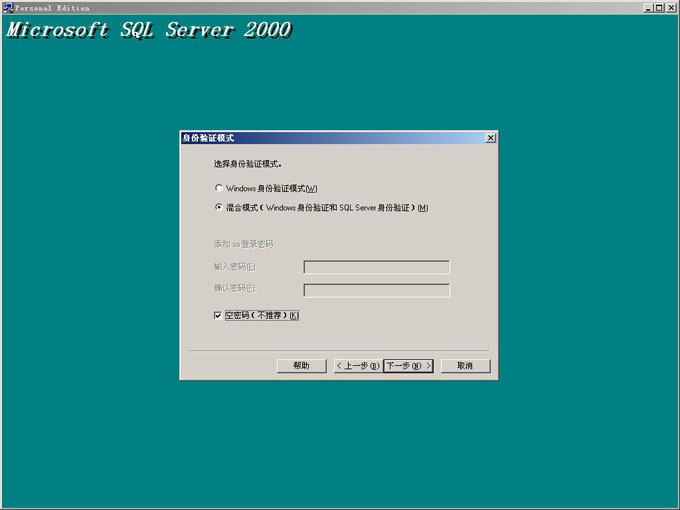
Task: Maximize the Personal Edition window
Action: pyautogui.click(x=659, y=8)
